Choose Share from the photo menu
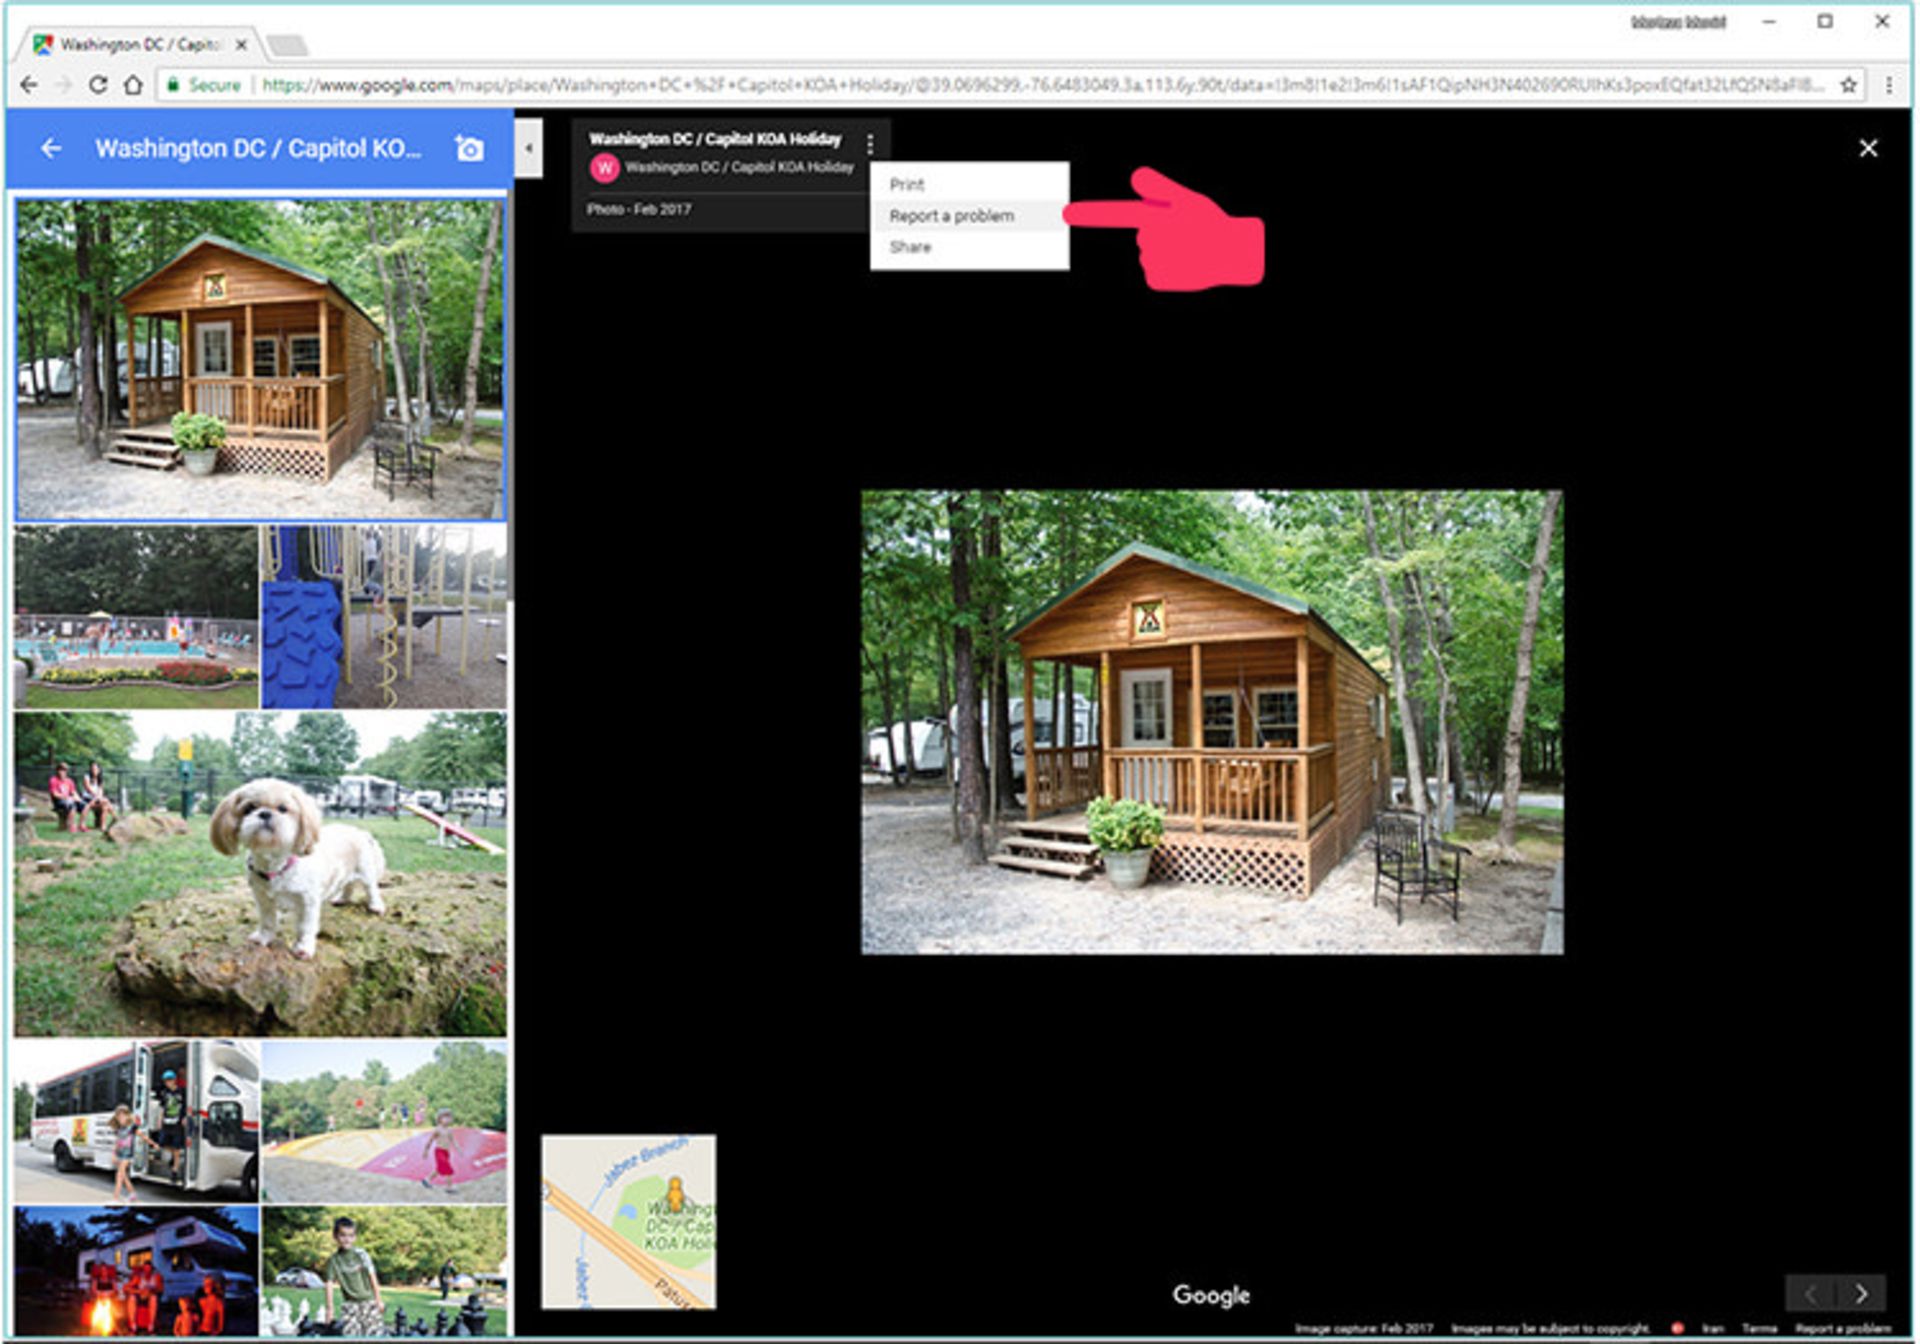Viewport: 1920px width, 1344px height. (969, 246)
